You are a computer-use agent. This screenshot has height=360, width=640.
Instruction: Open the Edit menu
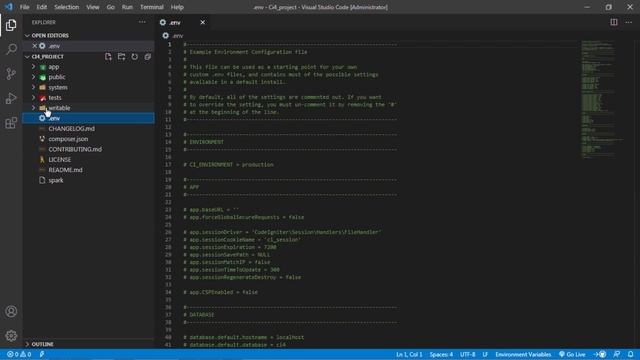point(42,7)
